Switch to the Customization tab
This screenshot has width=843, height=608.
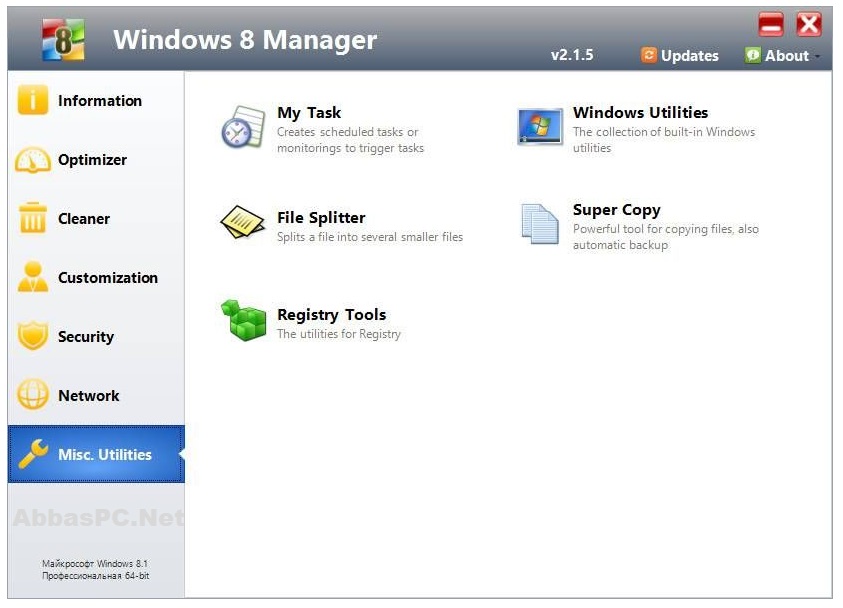pos(96,277)
